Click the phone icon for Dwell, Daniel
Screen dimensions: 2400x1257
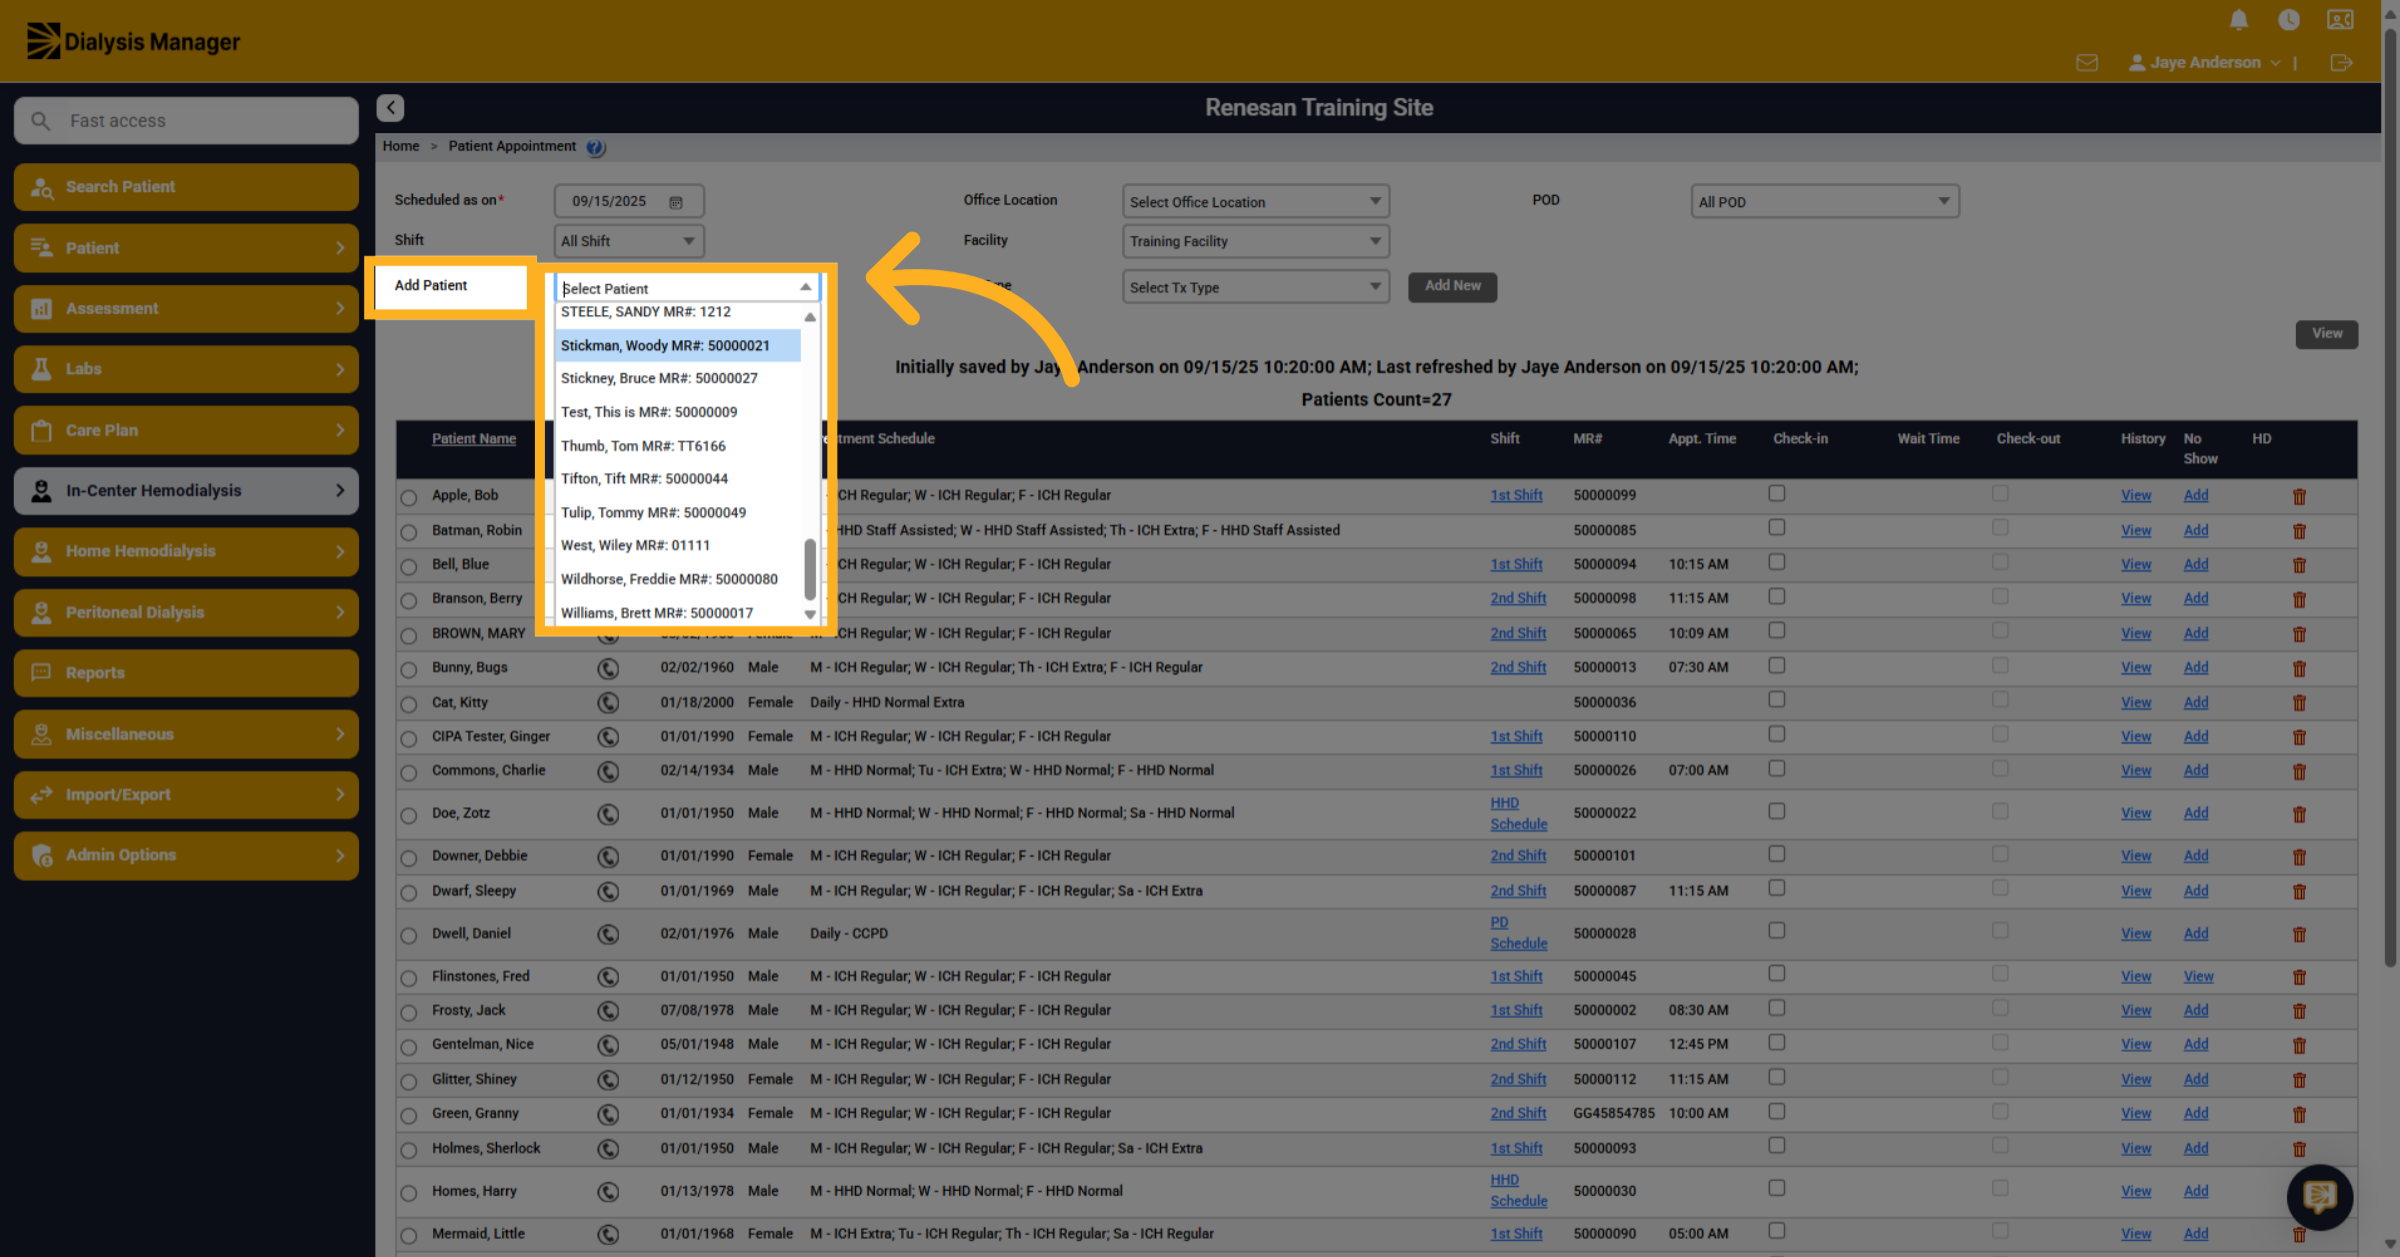coord(608,934)
